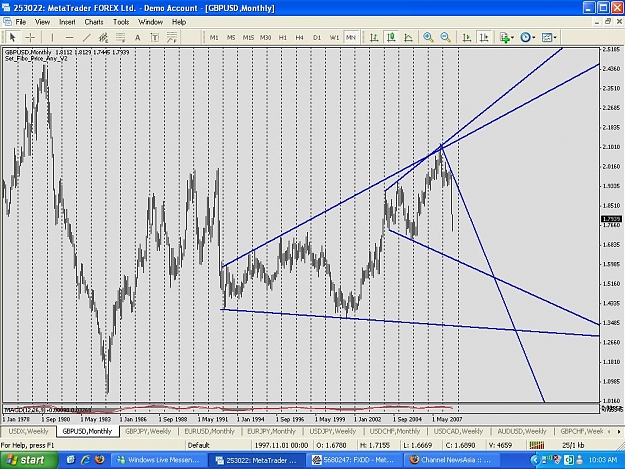The image size is (625, 469).
Task: Activate the crosshair tool
Action: tap(30, 37)
